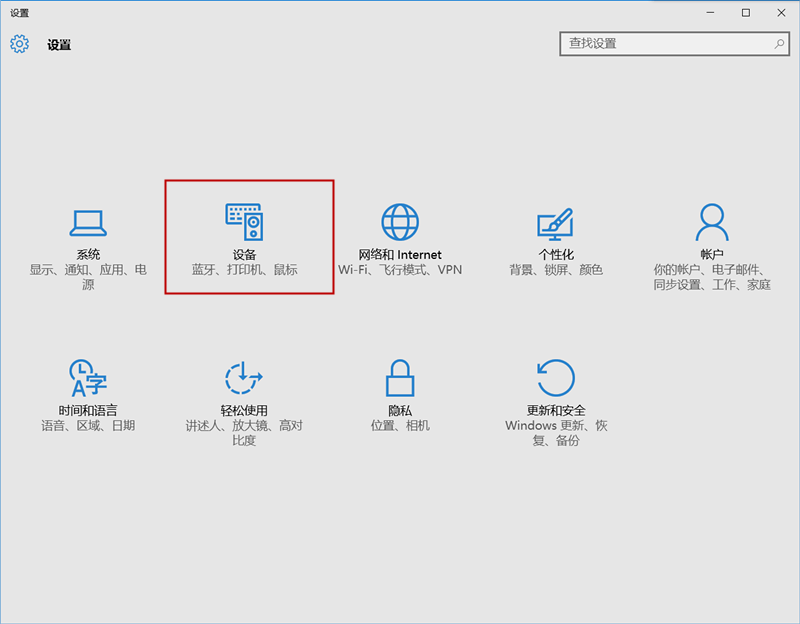Click inside the 查找设置 search field
The width and height of the screenshot is (800, 624).
674,44
